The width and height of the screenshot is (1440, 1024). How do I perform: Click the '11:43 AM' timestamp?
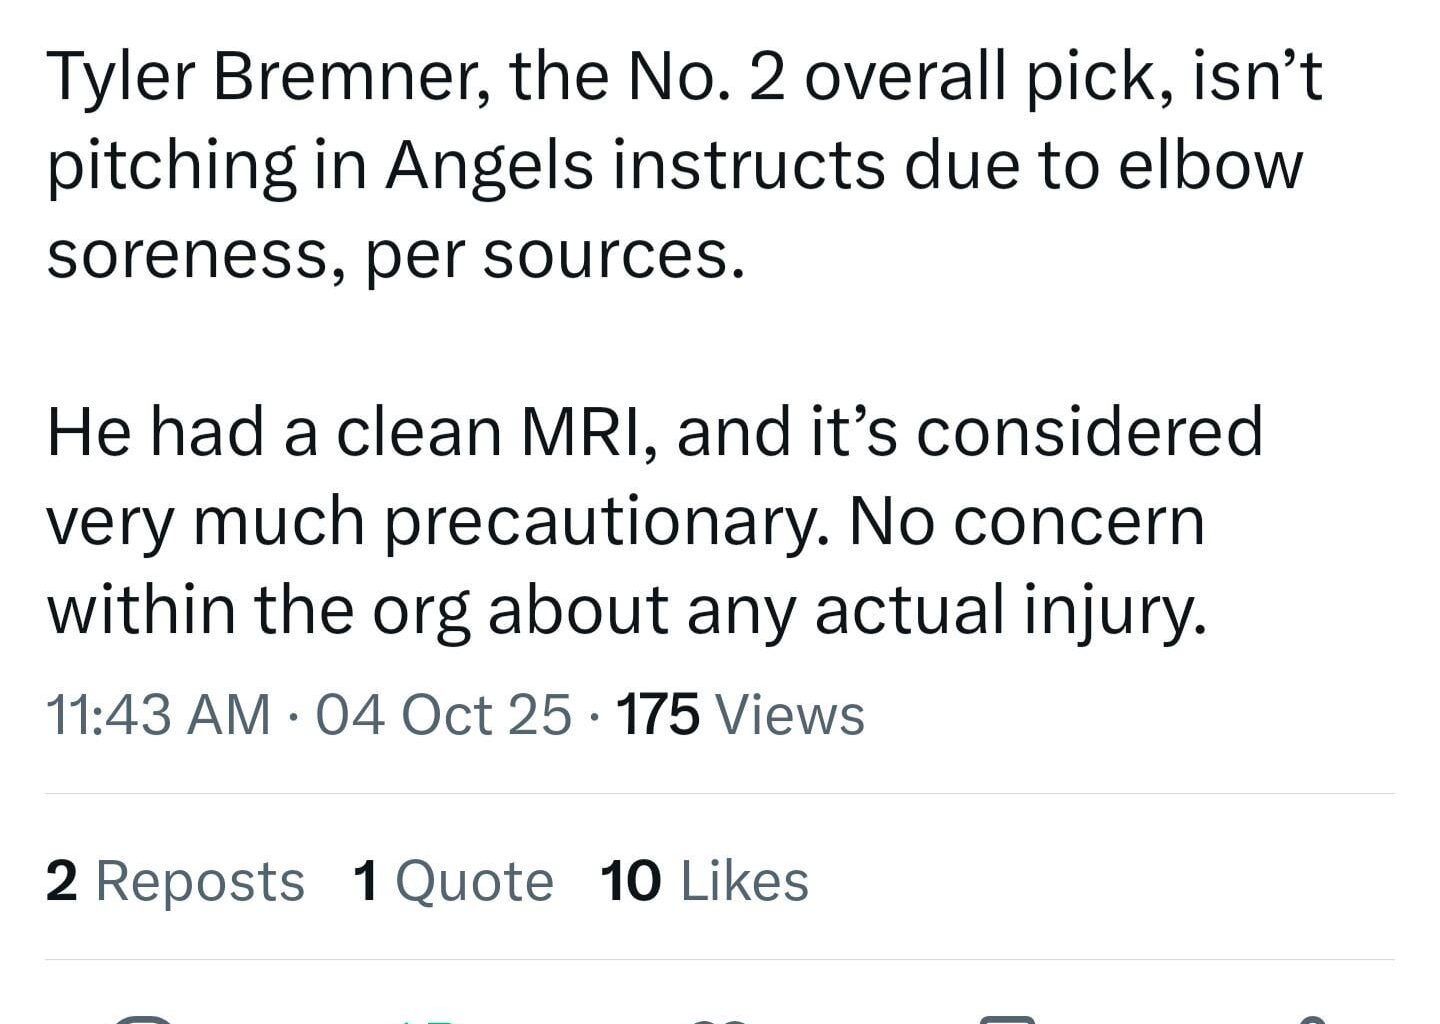coord(160,714)
